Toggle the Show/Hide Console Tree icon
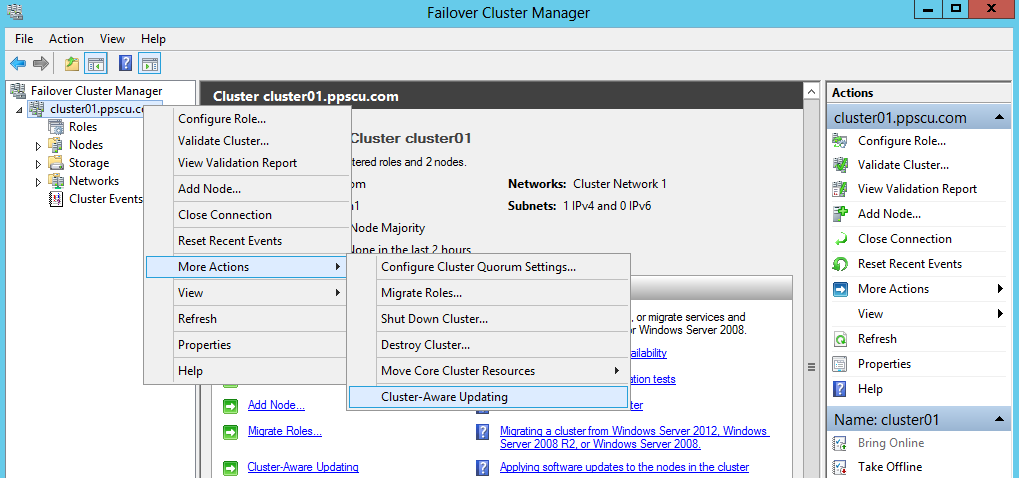Screen dimensions: 1019x478 coord(96,63)
